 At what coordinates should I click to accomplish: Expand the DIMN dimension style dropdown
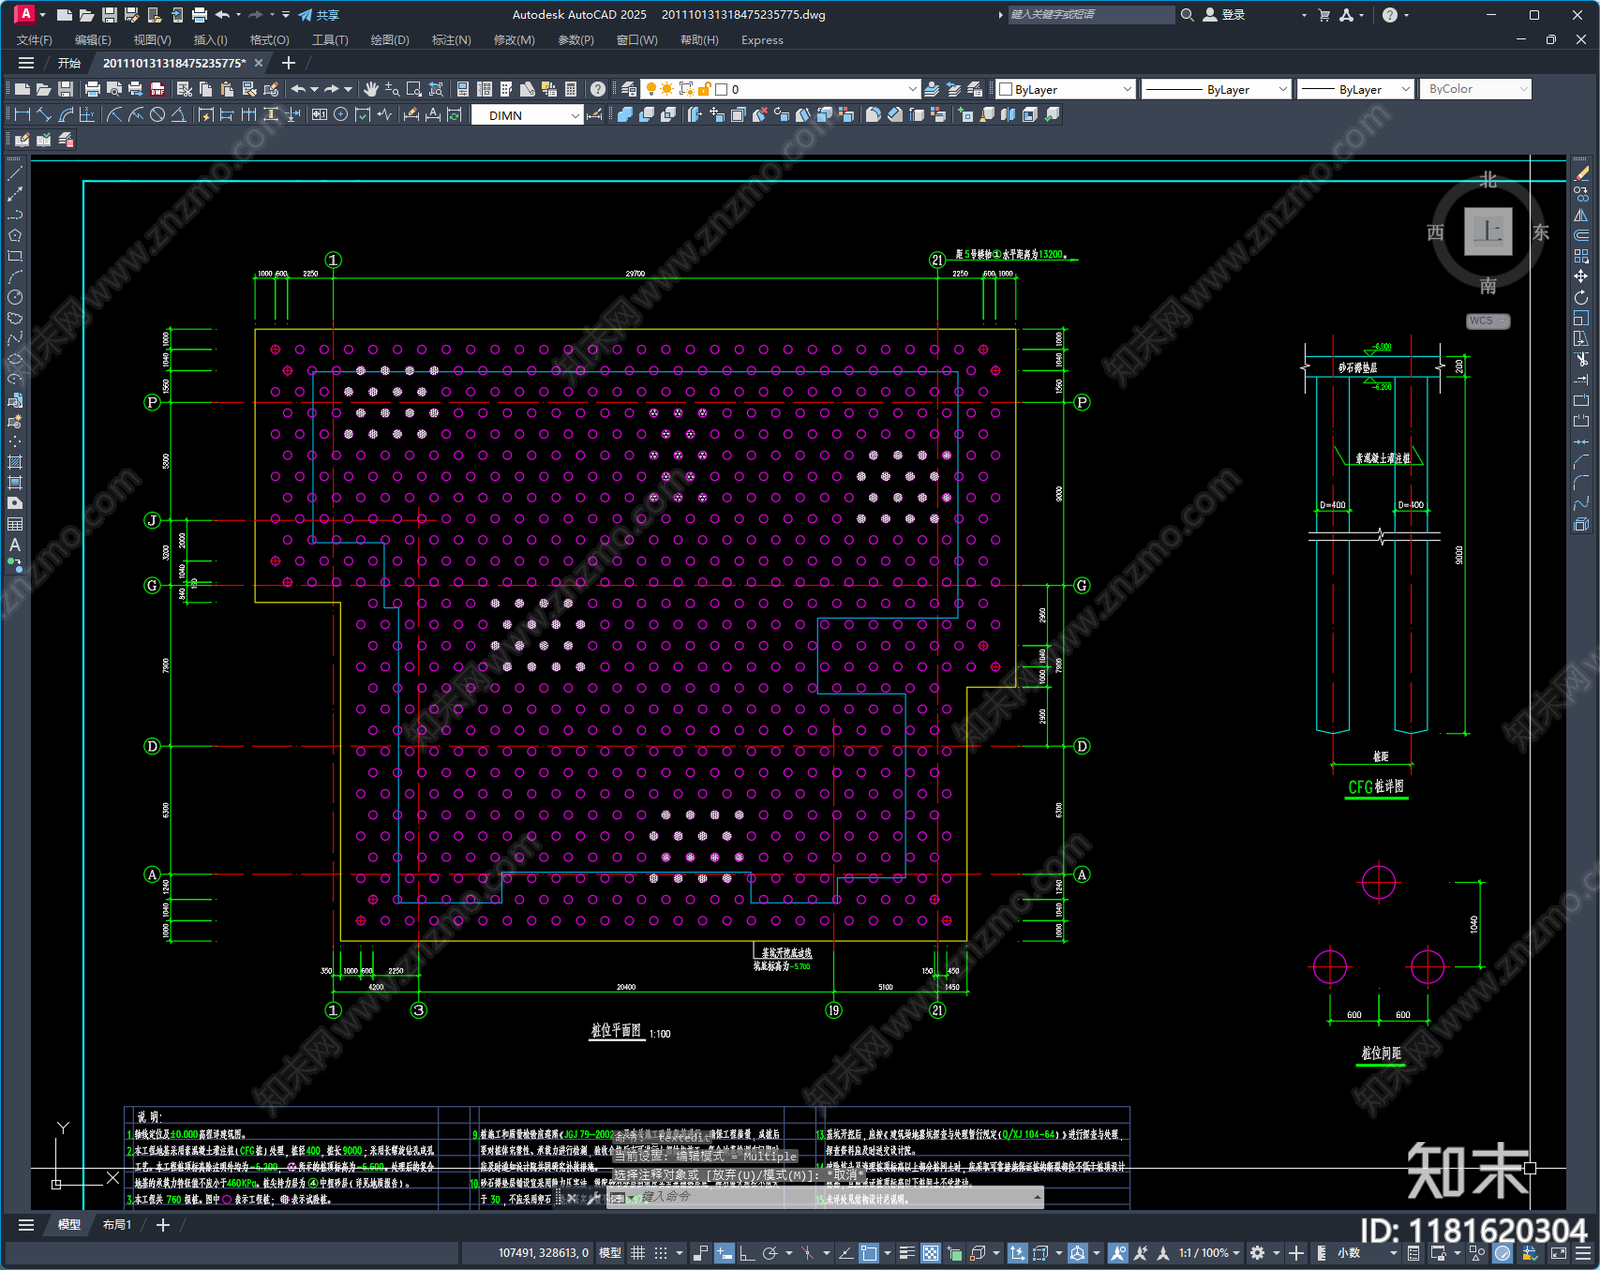[575, 115]
